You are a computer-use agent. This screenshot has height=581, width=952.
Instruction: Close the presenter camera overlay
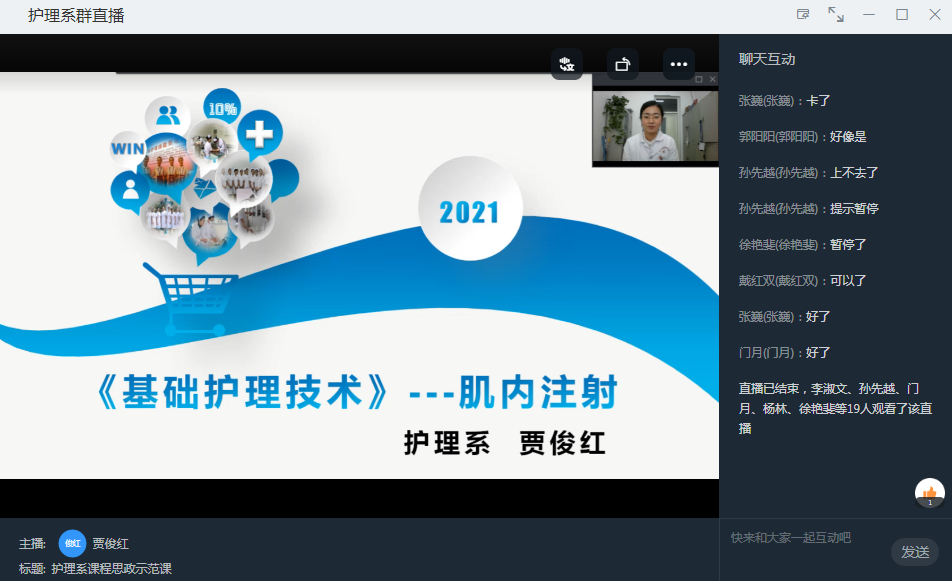712,80
